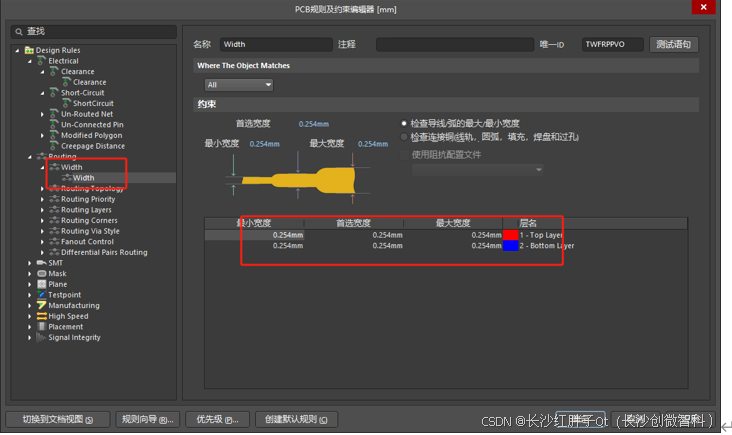Expand the SMT category node
Screen dimensions: 732x435
click(30, 263)
